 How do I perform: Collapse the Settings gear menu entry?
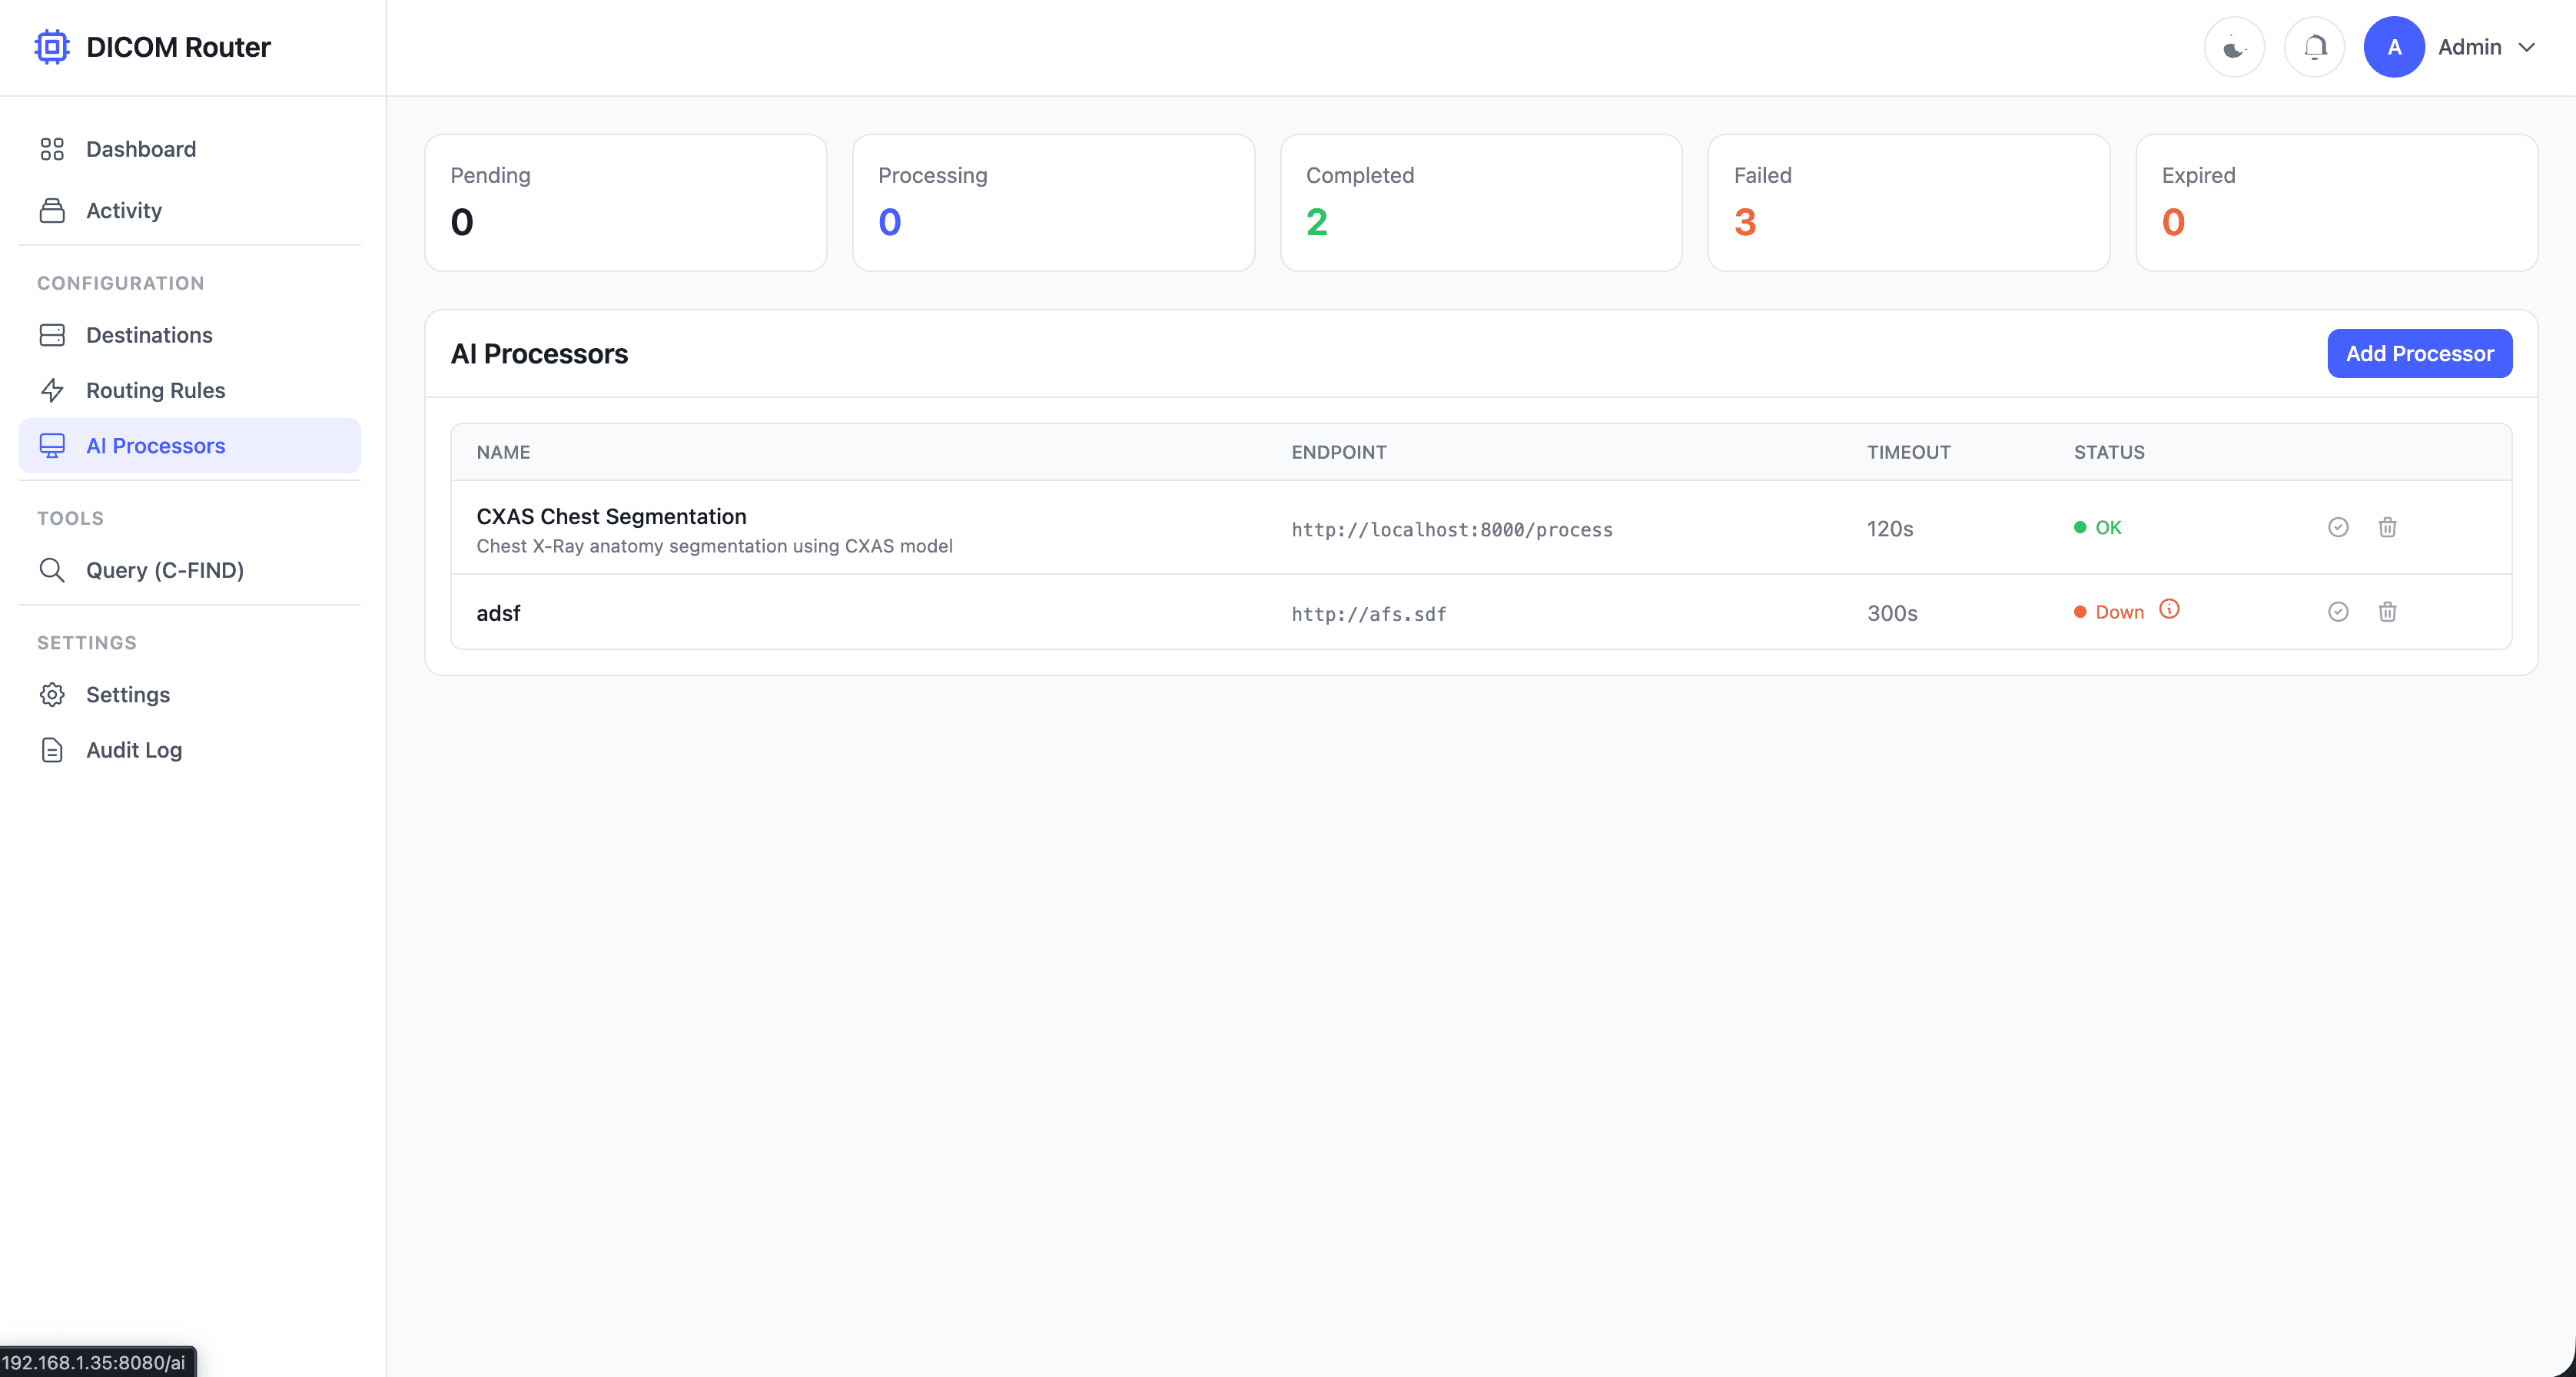coord(53,694)
